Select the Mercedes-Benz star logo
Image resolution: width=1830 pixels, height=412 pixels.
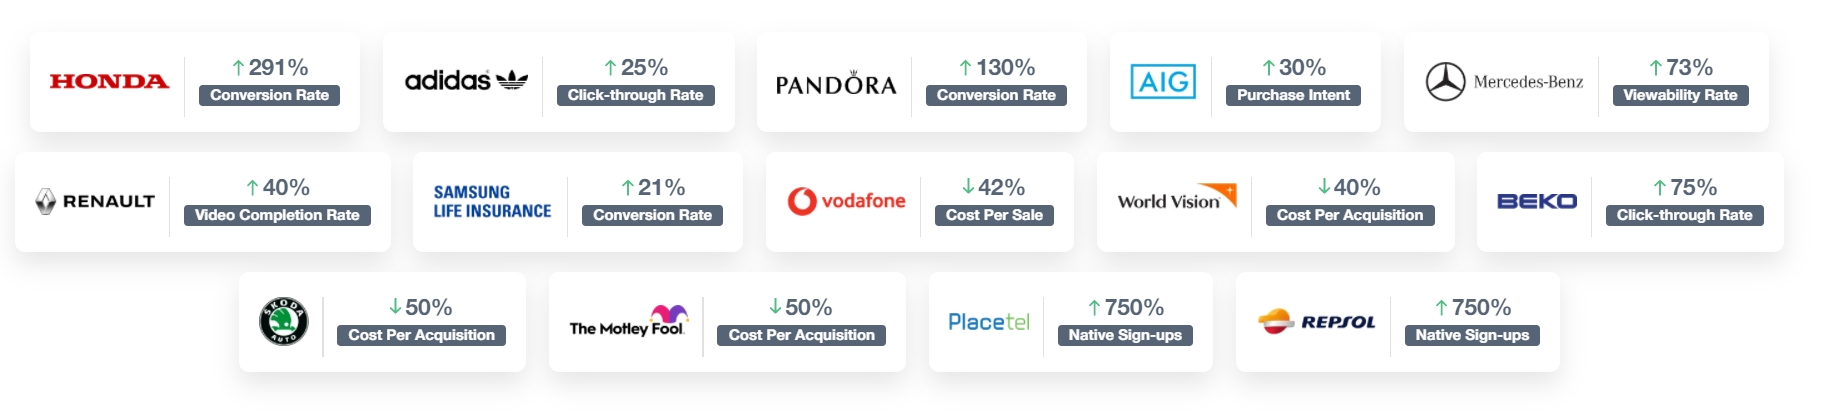[x=1445, y=82]
